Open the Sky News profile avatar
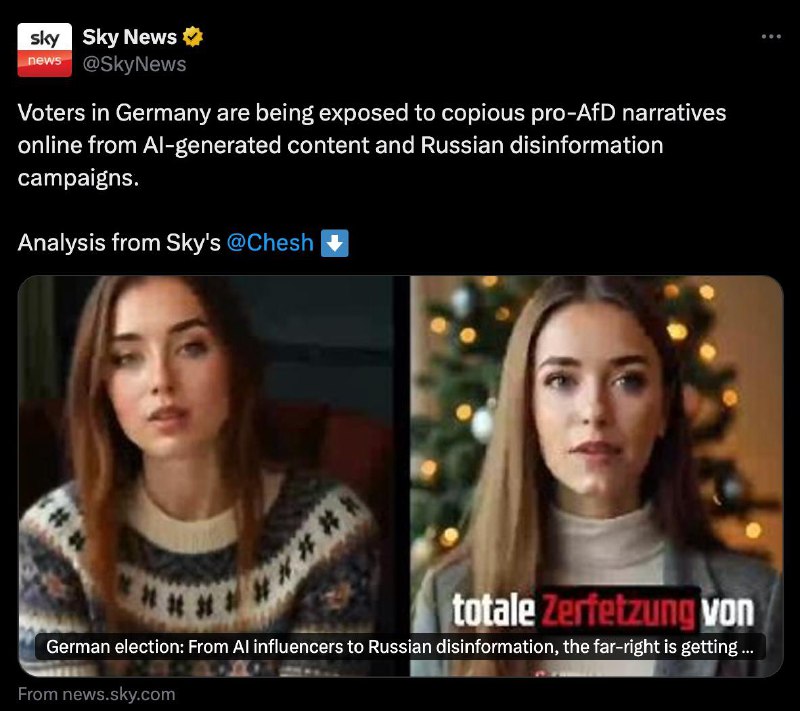This screenshot has height=711, width=800. (x=44, y=49)
